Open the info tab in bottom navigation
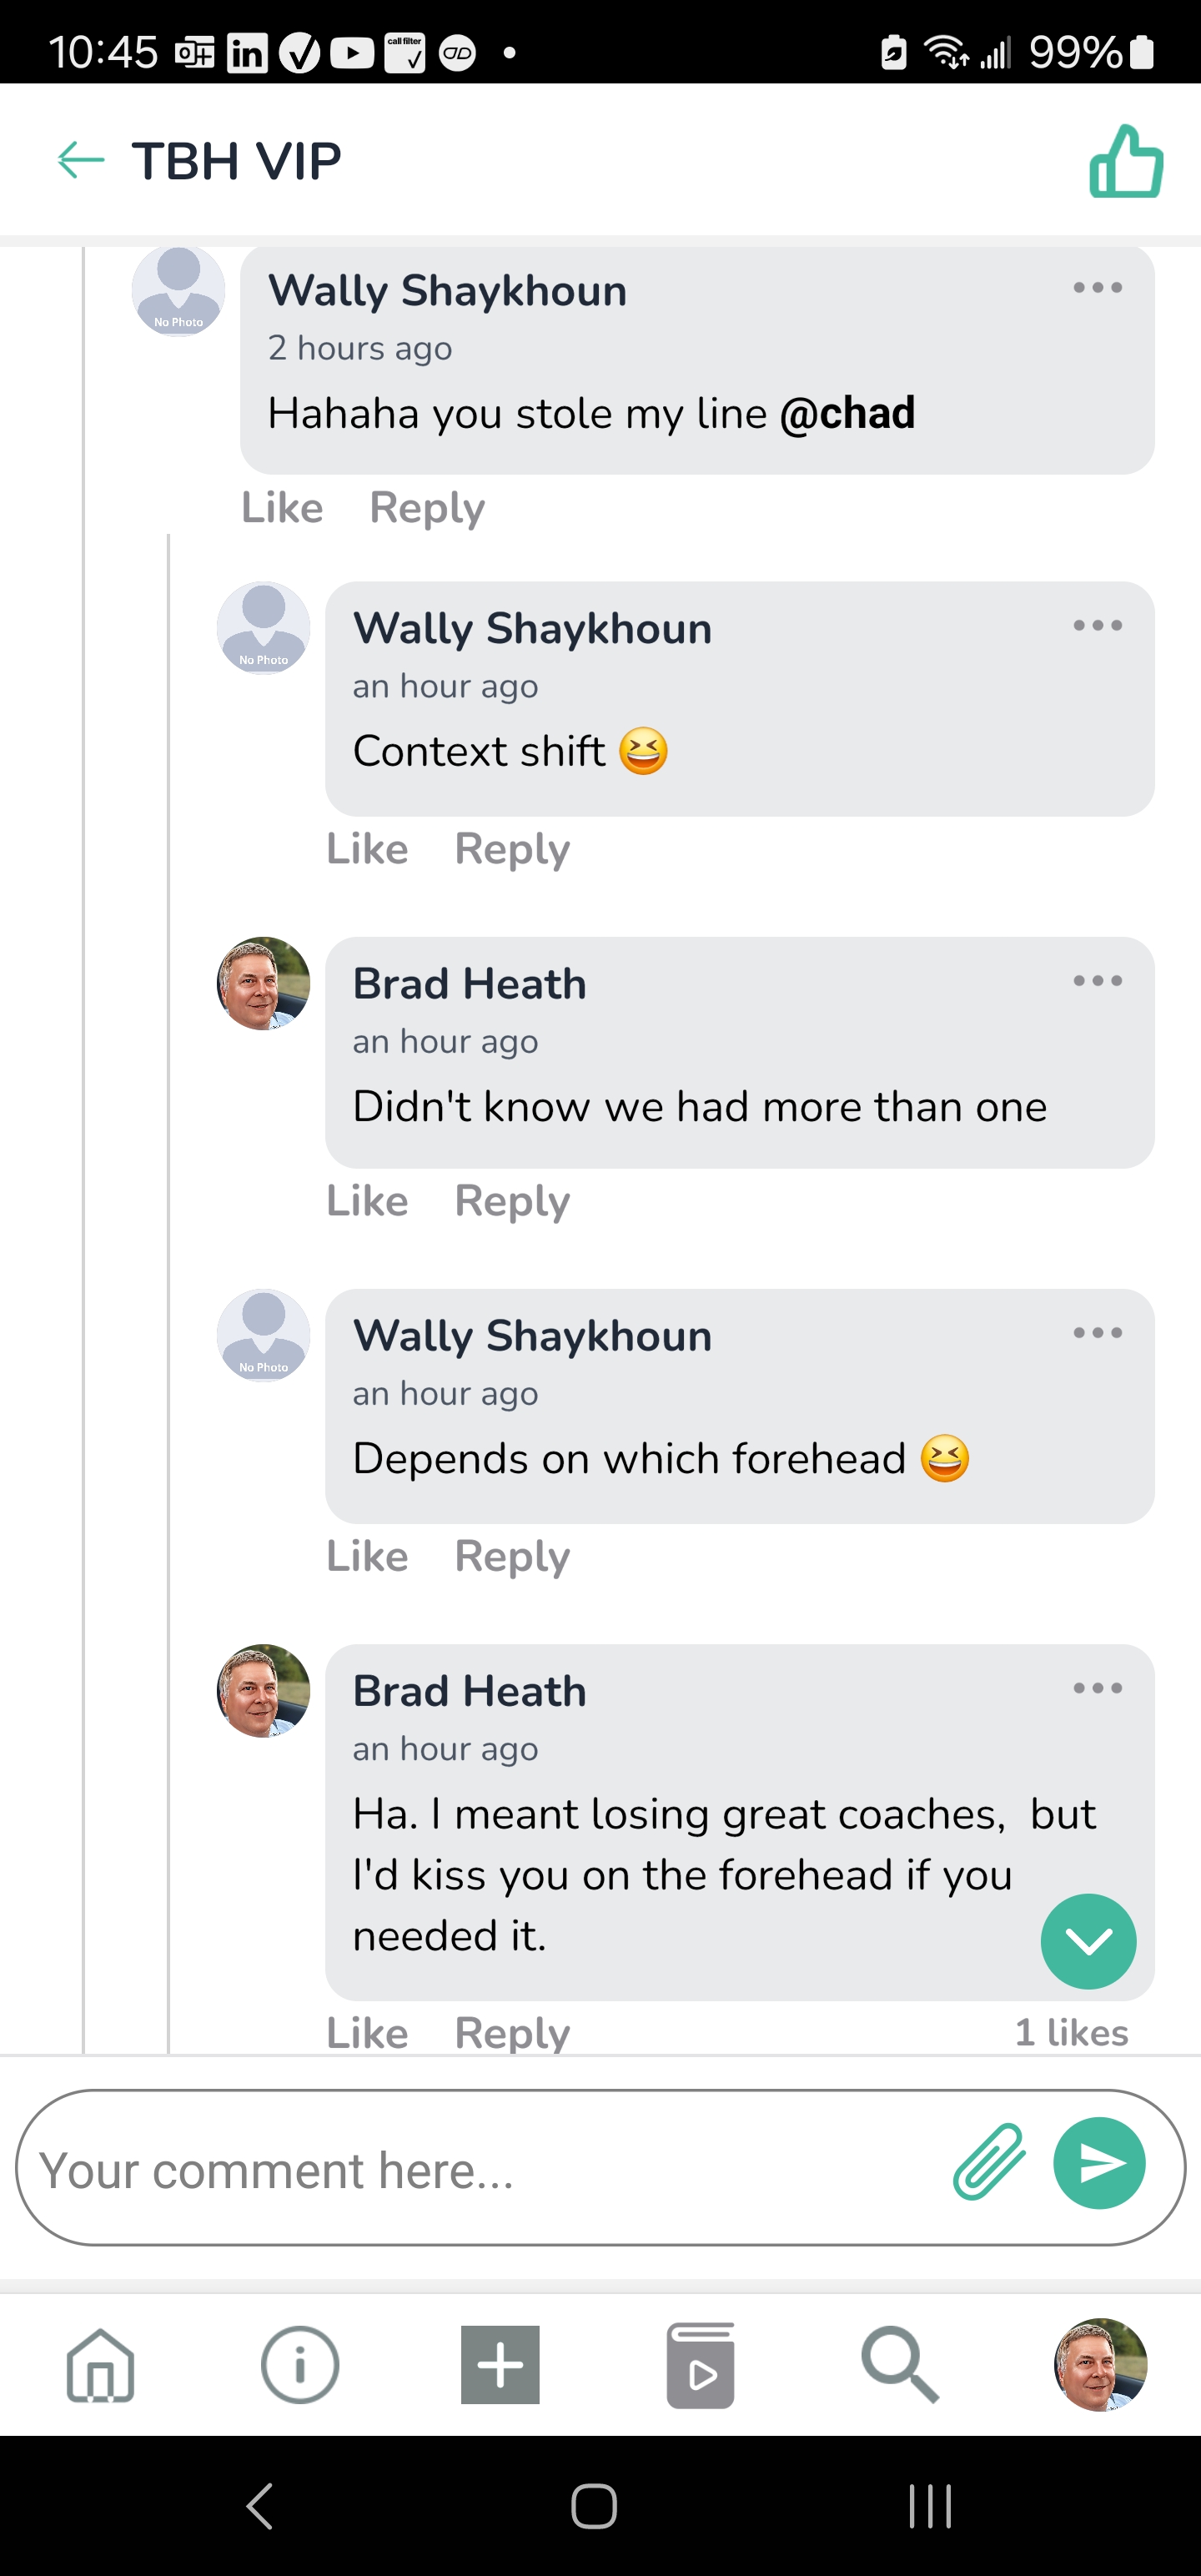This screenshot has height=2576, width=1201. point(300,2365)
